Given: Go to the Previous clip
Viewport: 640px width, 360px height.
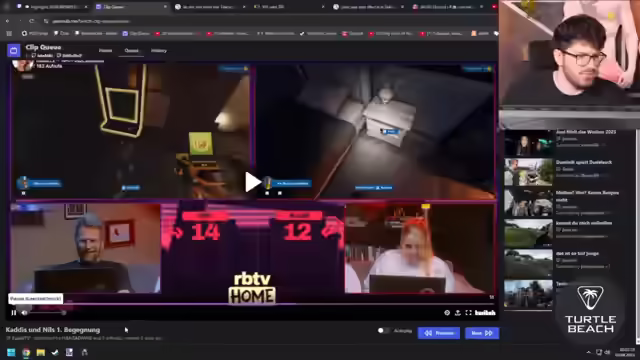Looking at the screenshot, I should point(439,333).
